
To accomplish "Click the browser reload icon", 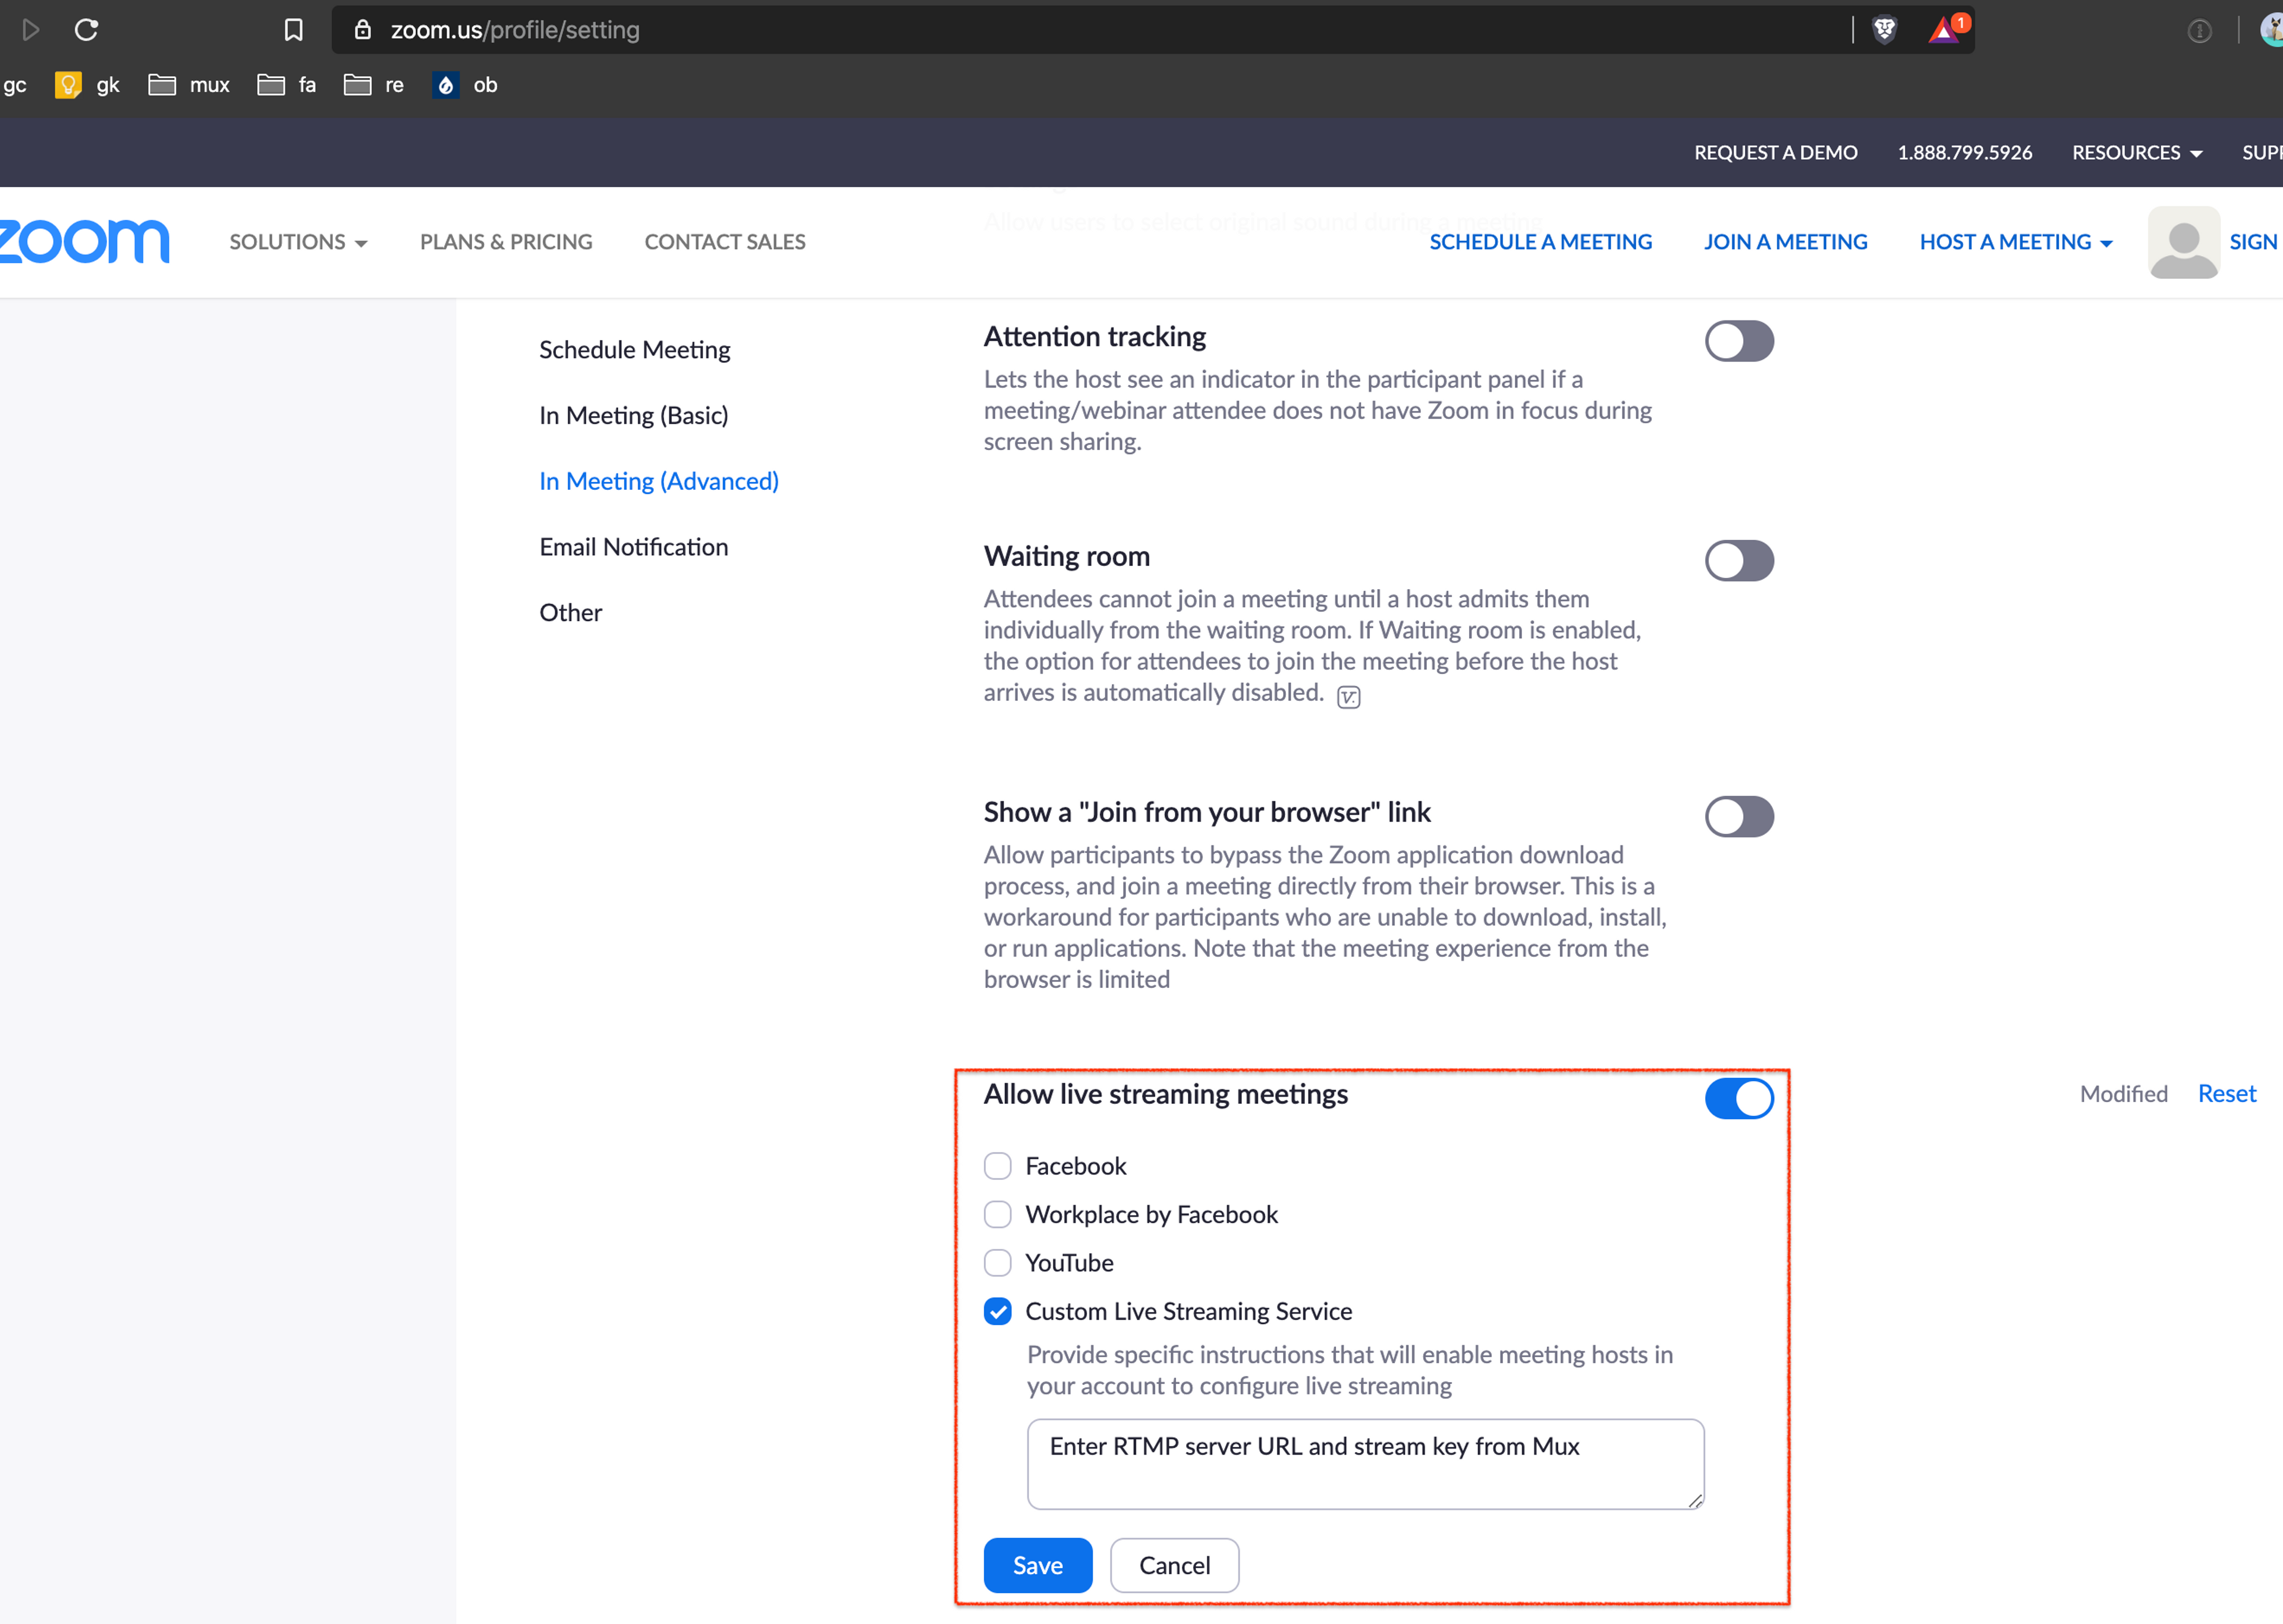I will coord(87,30).
